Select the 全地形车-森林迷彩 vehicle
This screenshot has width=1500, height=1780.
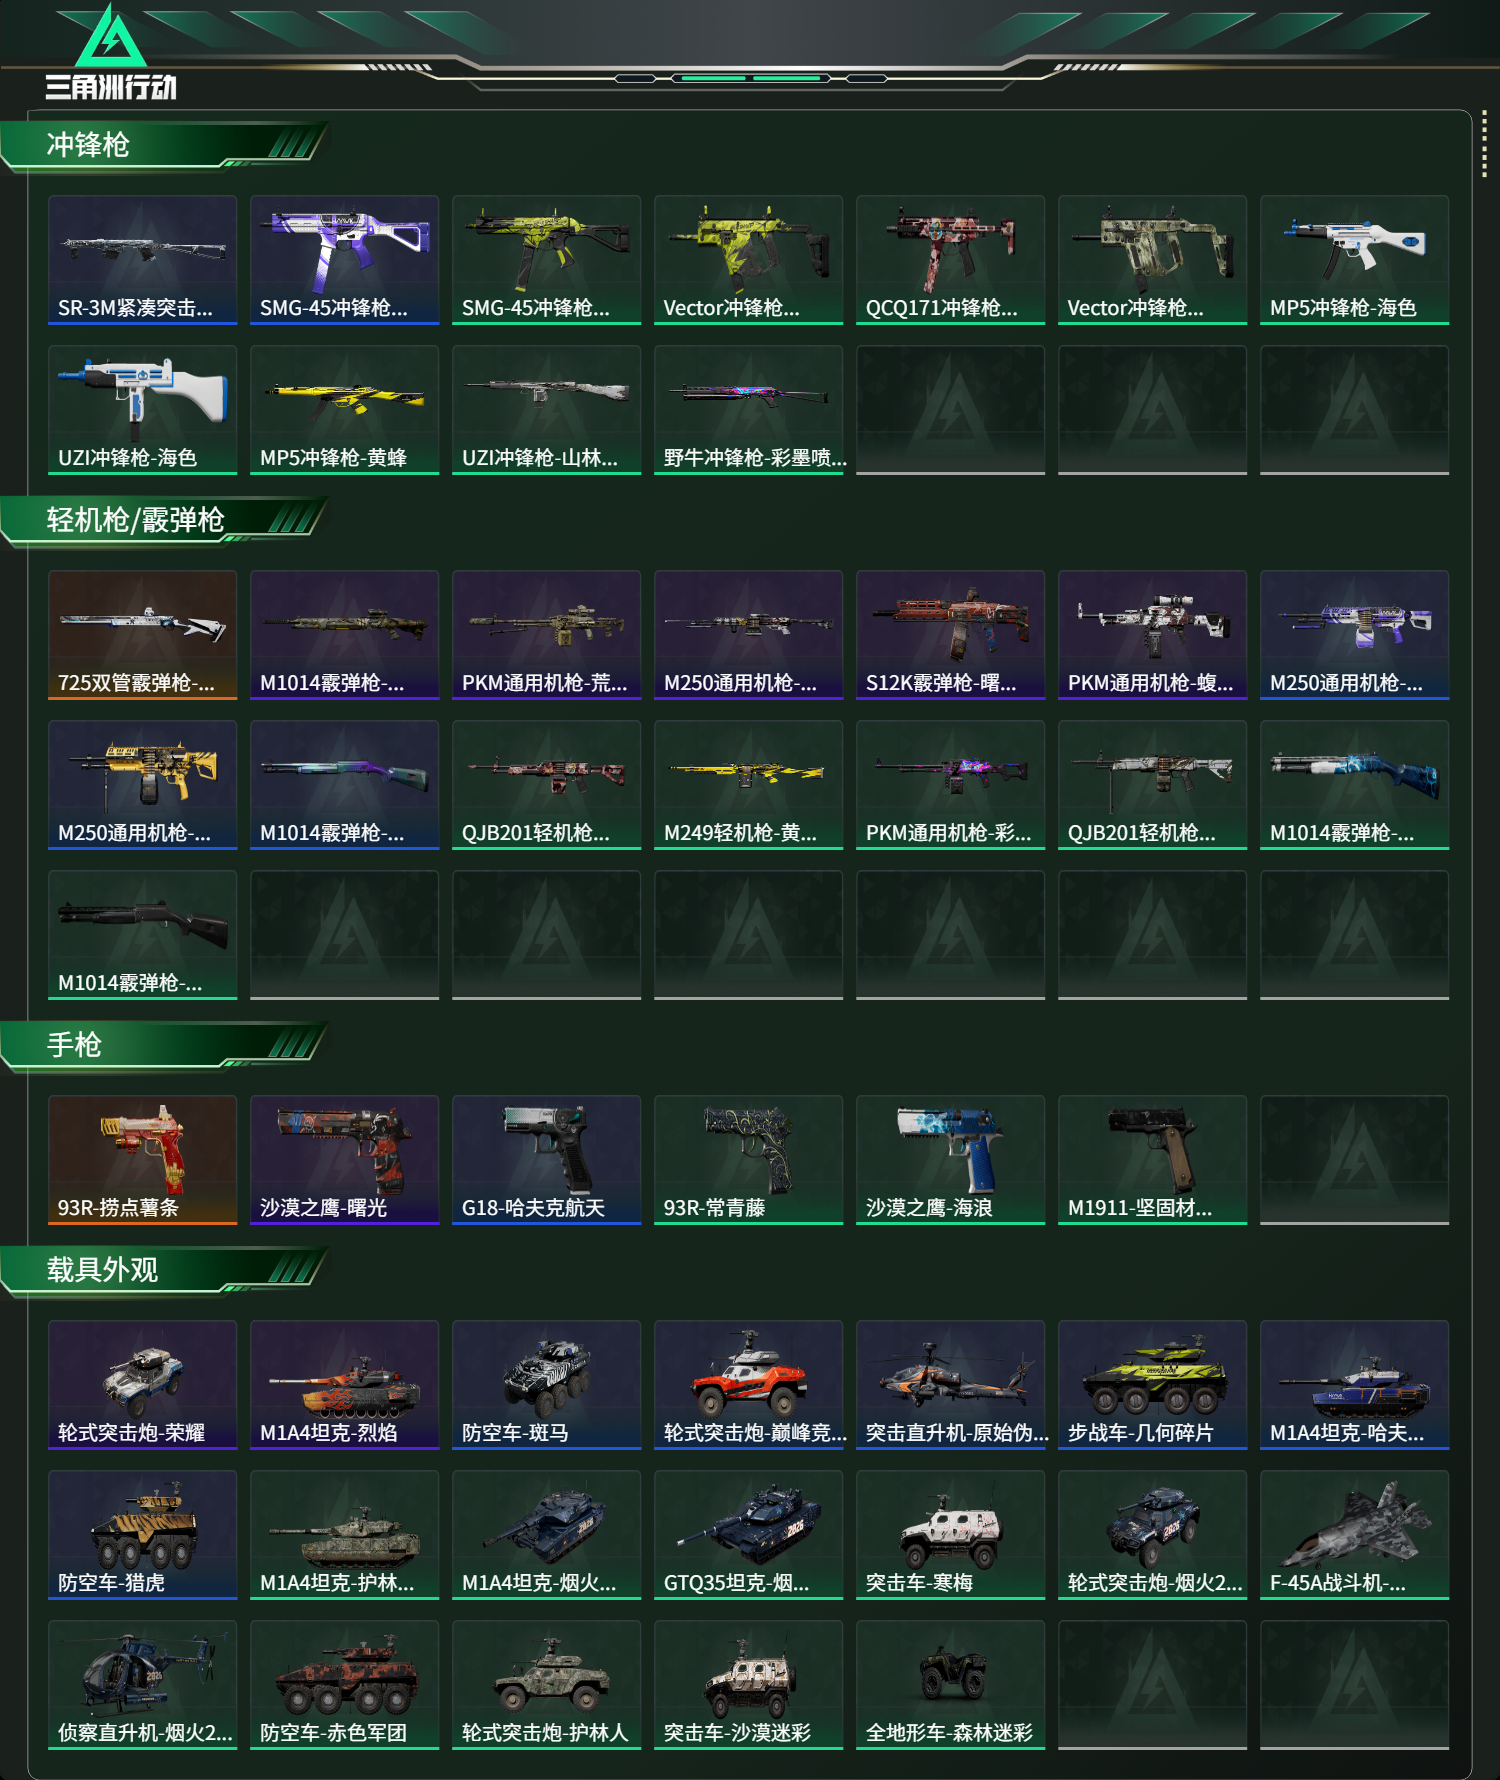coord(950,1685)
